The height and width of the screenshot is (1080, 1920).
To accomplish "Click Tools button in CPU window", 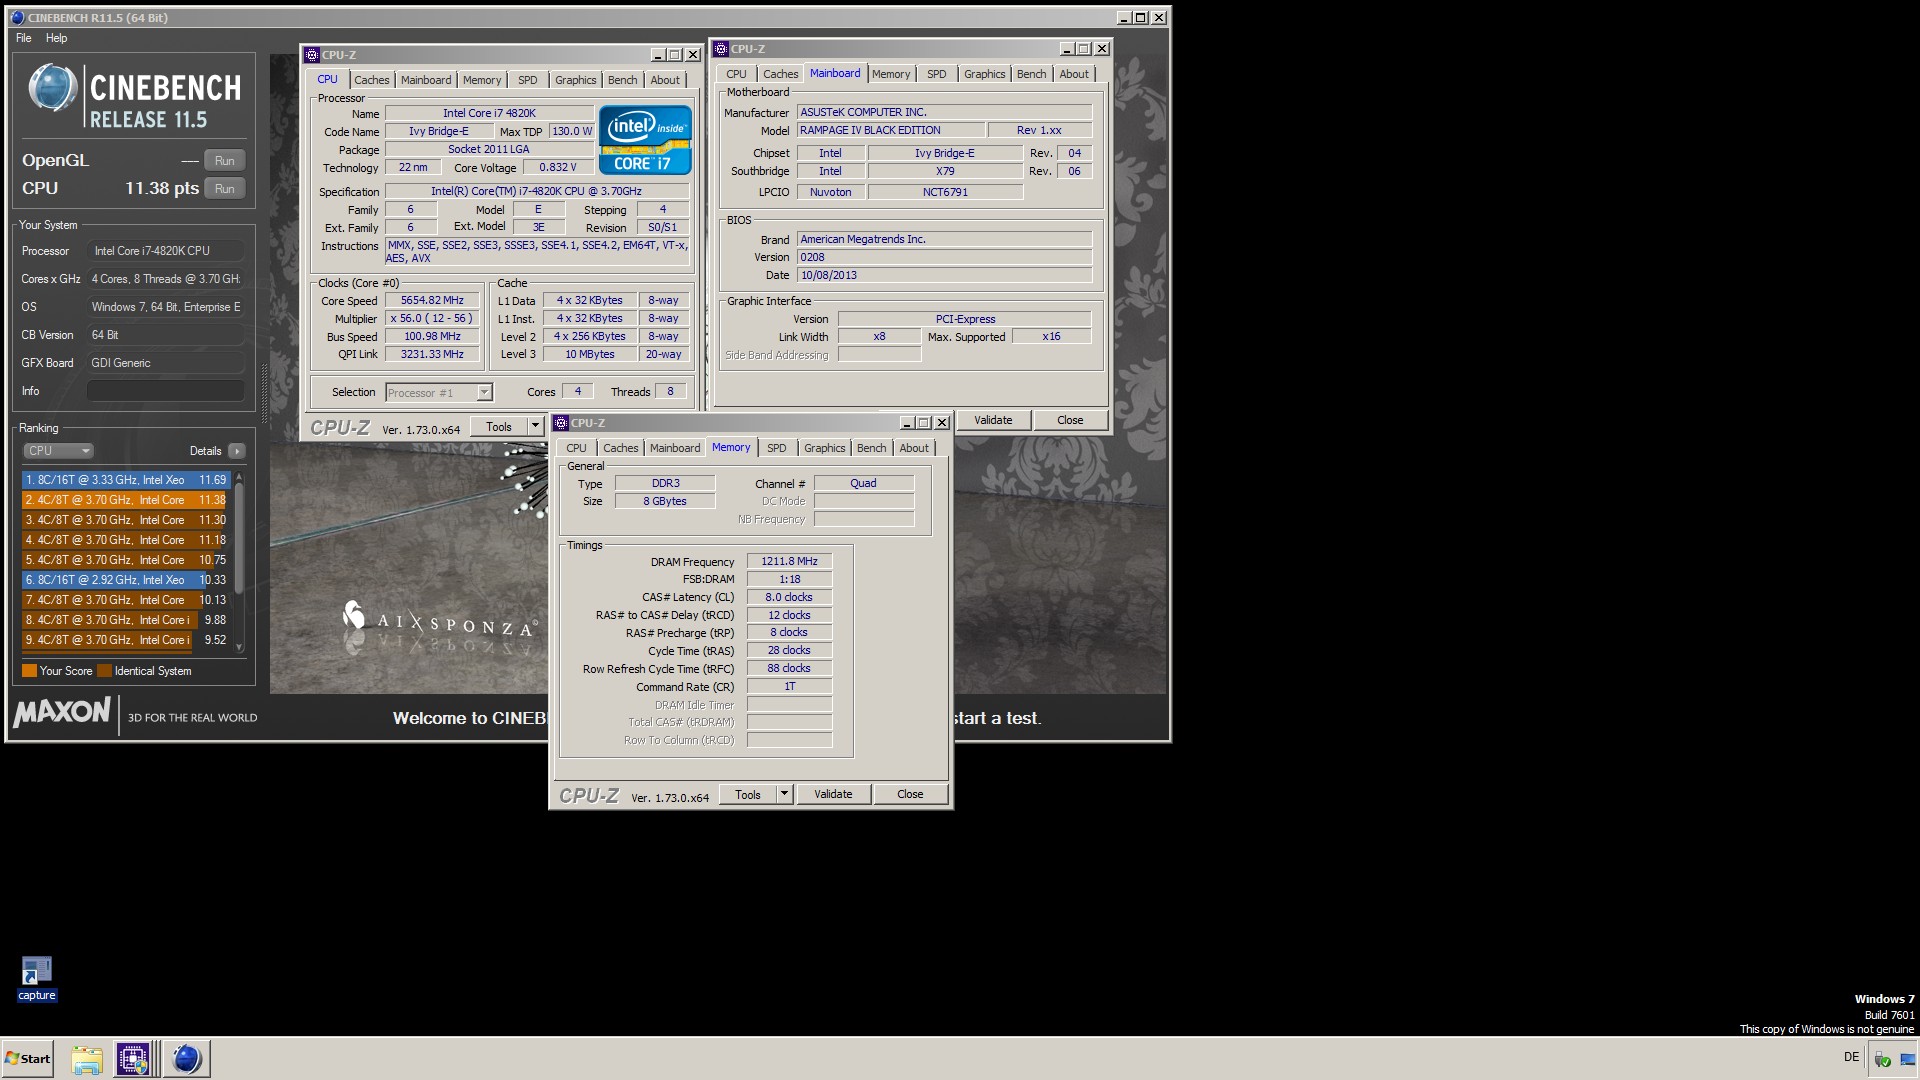I will coord(499,427).
